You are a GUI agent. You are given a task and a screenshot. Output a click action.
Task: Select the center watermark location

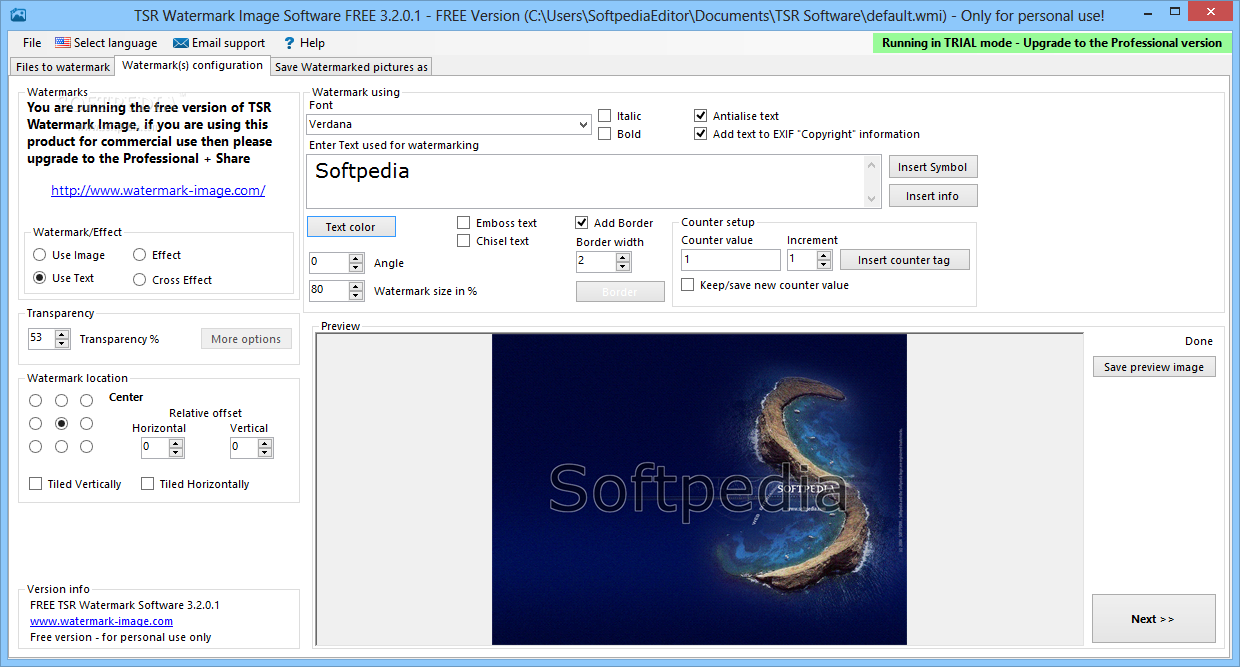coord(61,423)
